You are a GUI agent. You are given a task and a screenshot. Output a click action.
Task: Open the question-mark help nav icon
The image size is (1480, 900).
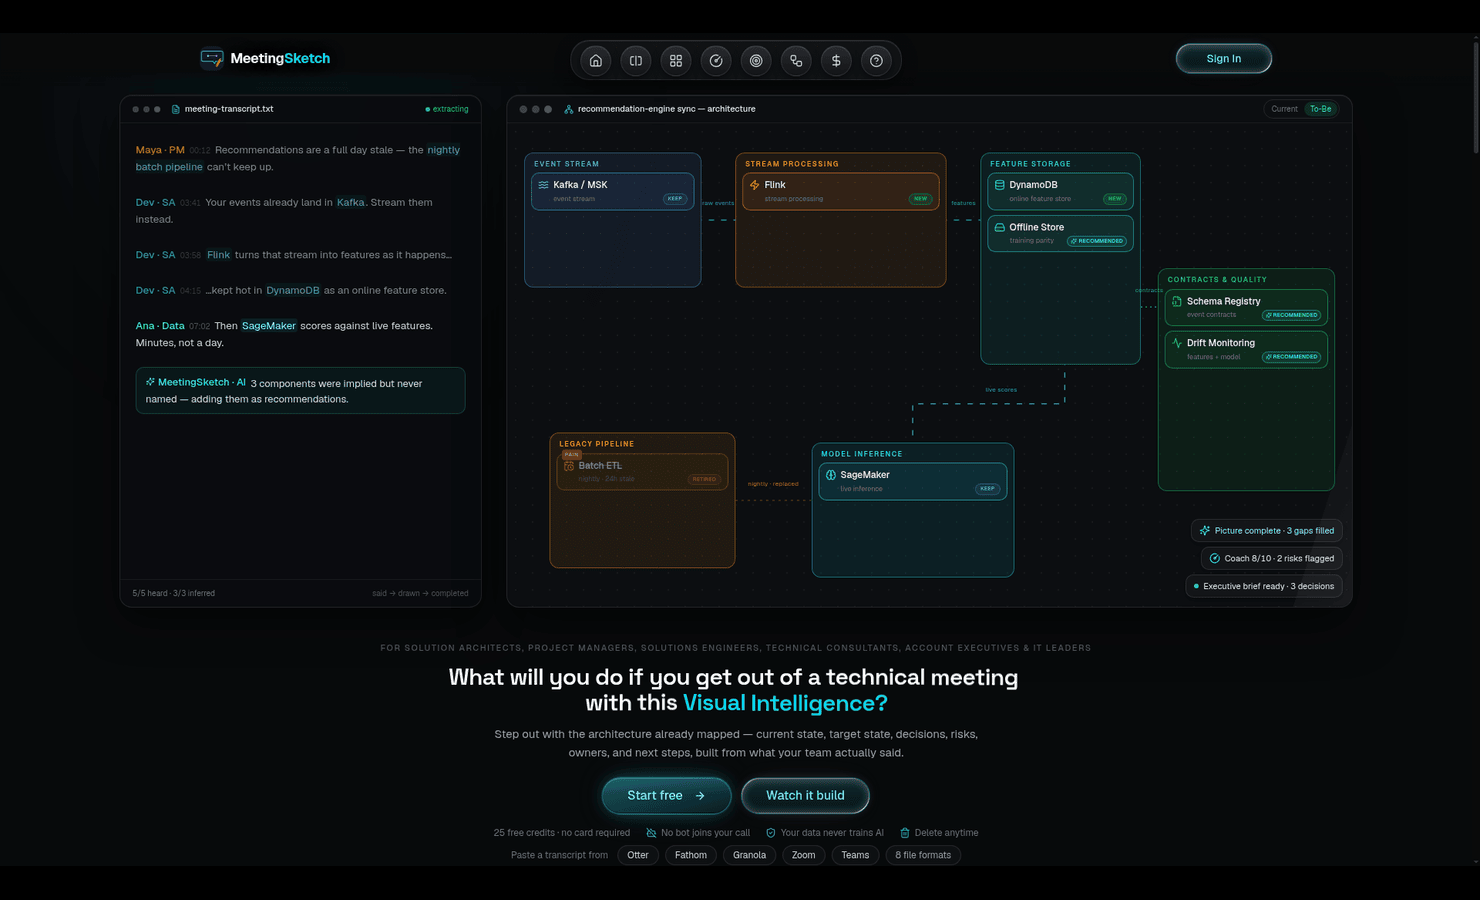click(876, 61)
